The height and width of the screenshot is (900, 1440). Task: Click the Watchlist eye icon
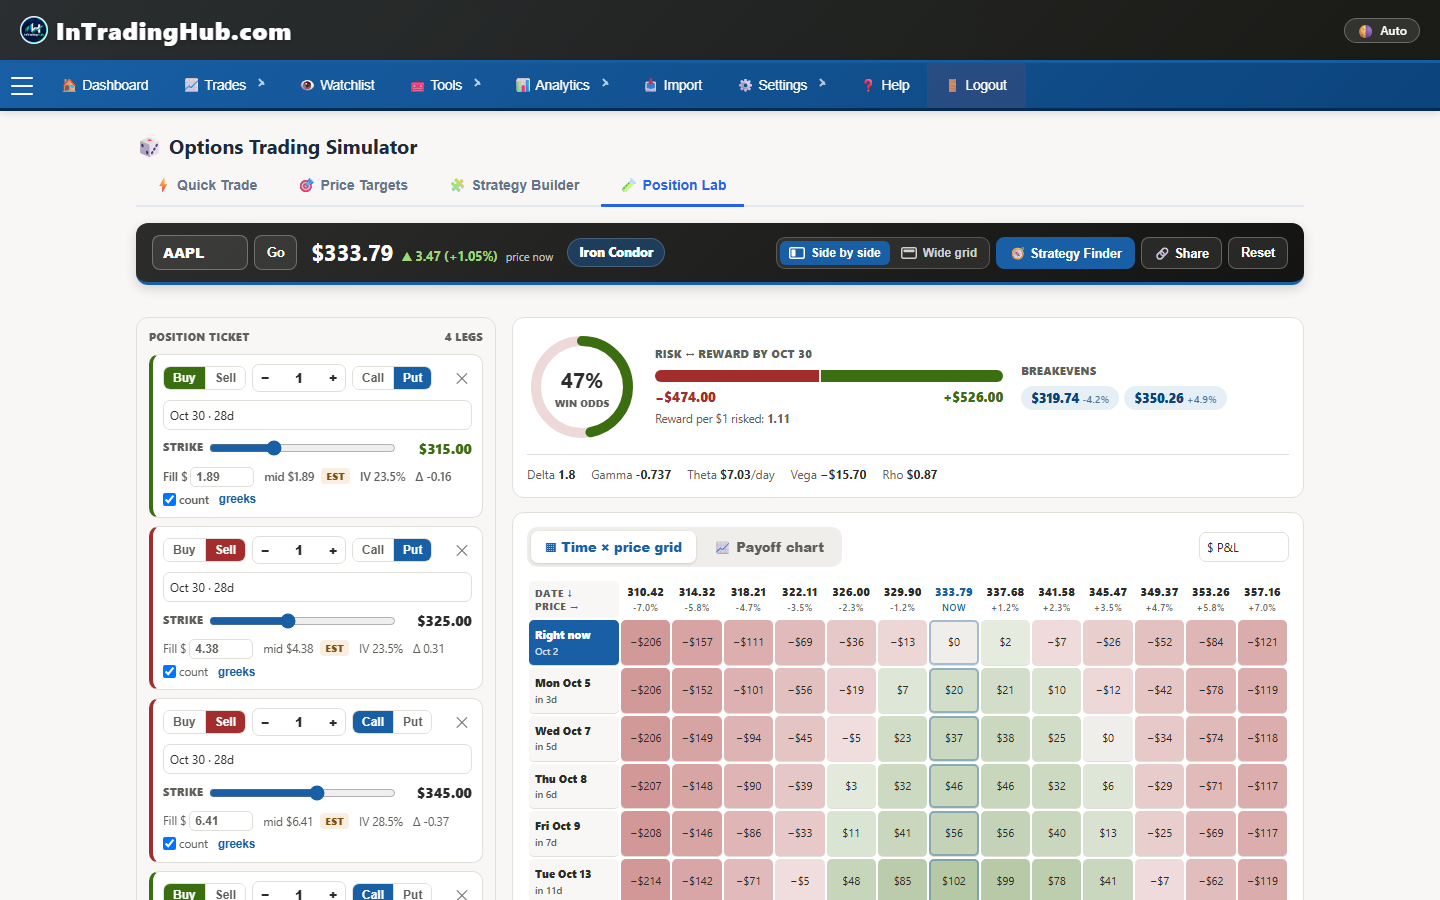(307, 85)
